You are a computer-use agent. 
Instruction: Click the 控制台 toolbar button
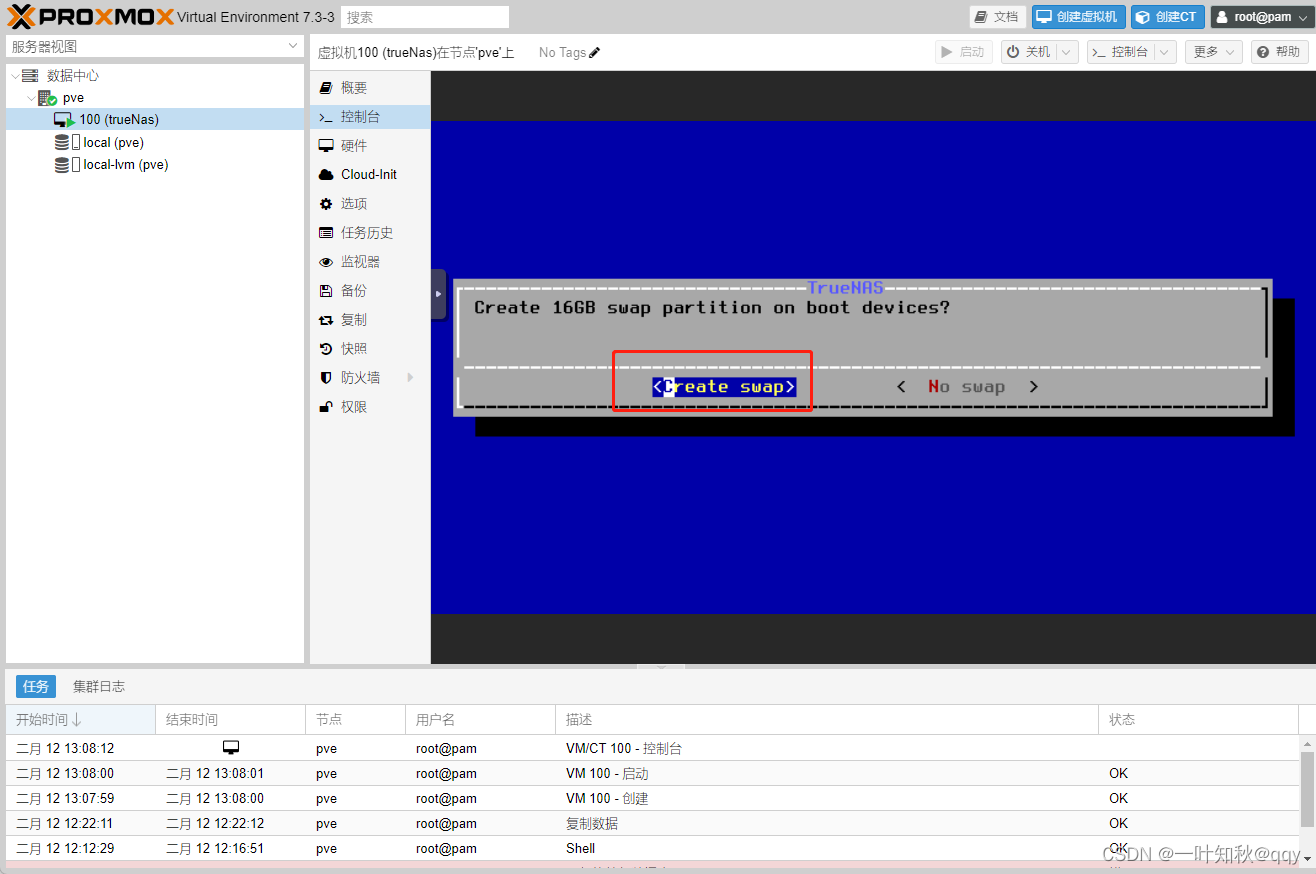point(1120,52)
